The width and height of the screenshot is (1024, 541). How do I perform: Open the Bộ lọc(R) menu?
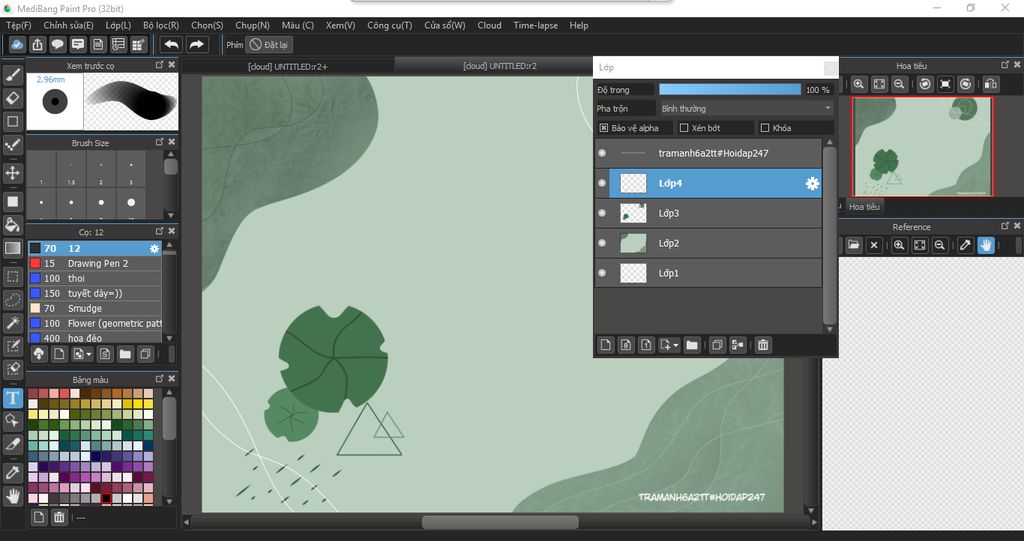[161, 25]
